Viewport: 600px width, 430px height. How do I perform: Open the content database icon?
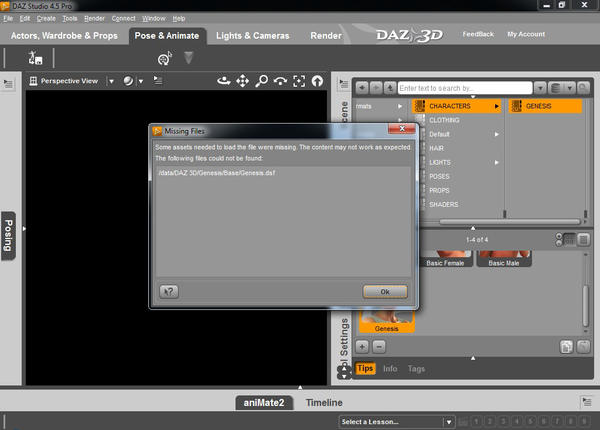coord(556,88)
